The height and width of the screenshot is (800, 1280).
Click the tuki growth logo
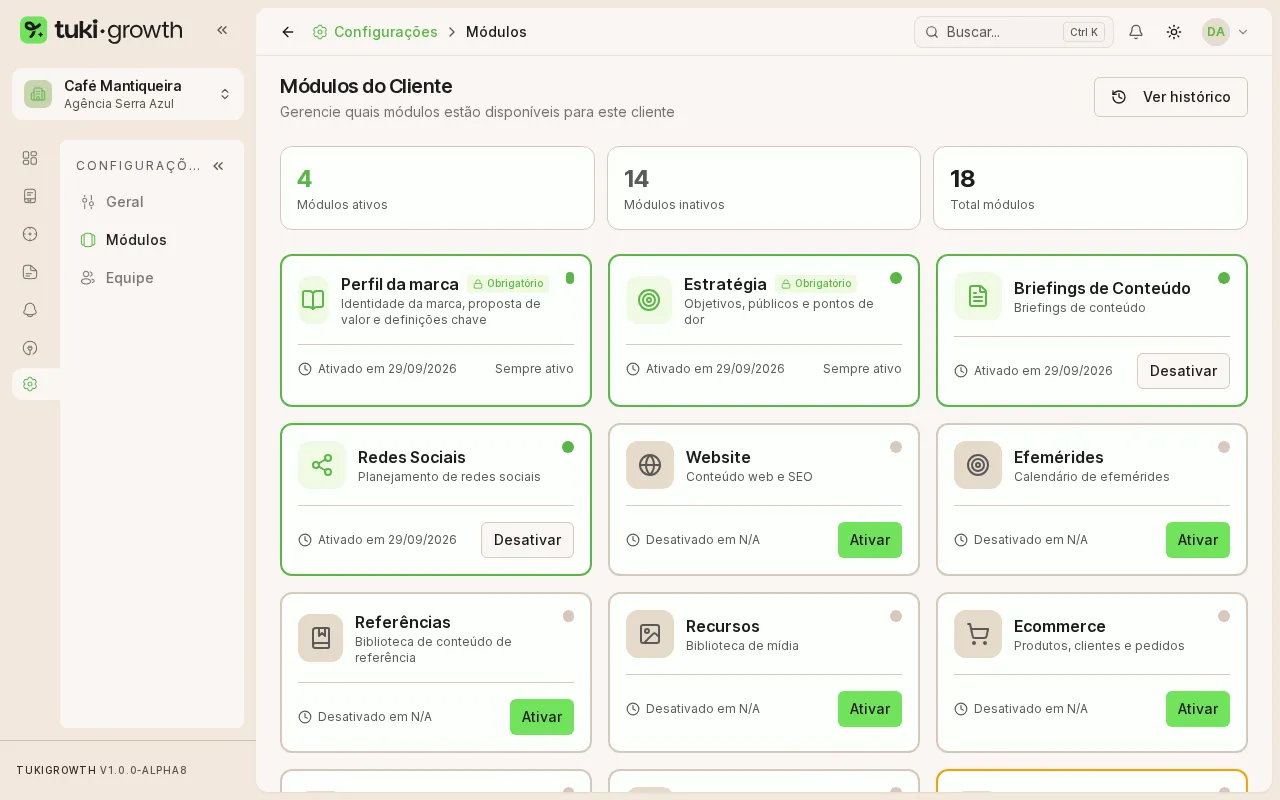click(101, 30)
